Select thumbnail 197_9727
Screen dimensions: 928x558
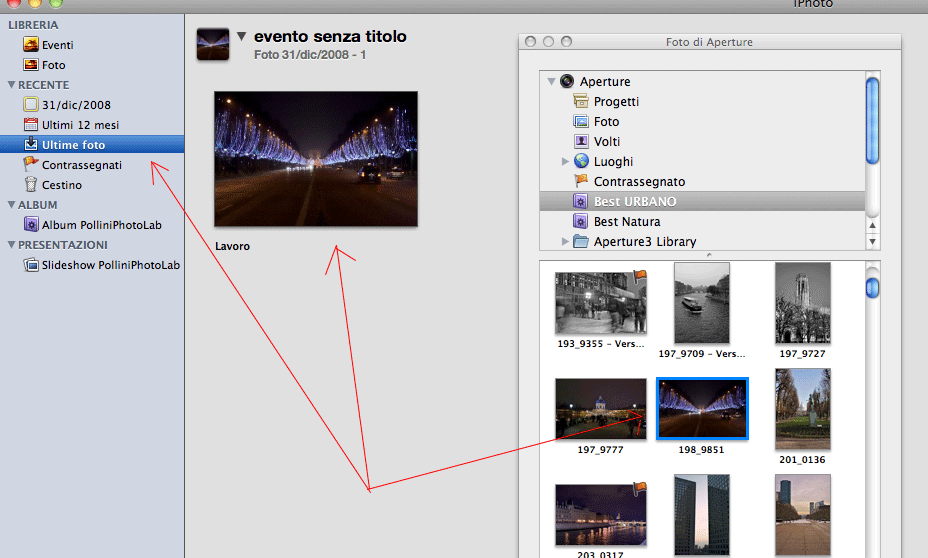[803, 303]
